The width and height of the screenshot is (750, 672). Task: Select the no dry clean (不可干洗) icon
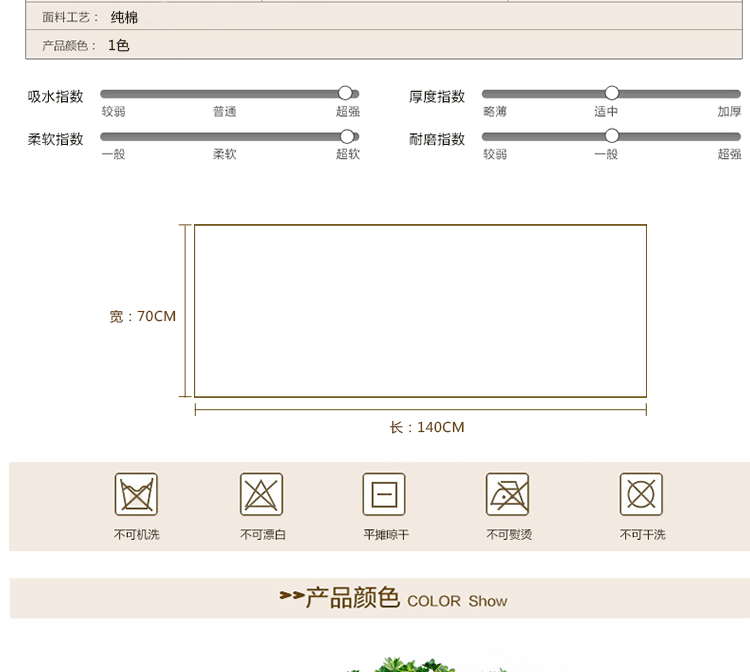click(x=641, y=495)
